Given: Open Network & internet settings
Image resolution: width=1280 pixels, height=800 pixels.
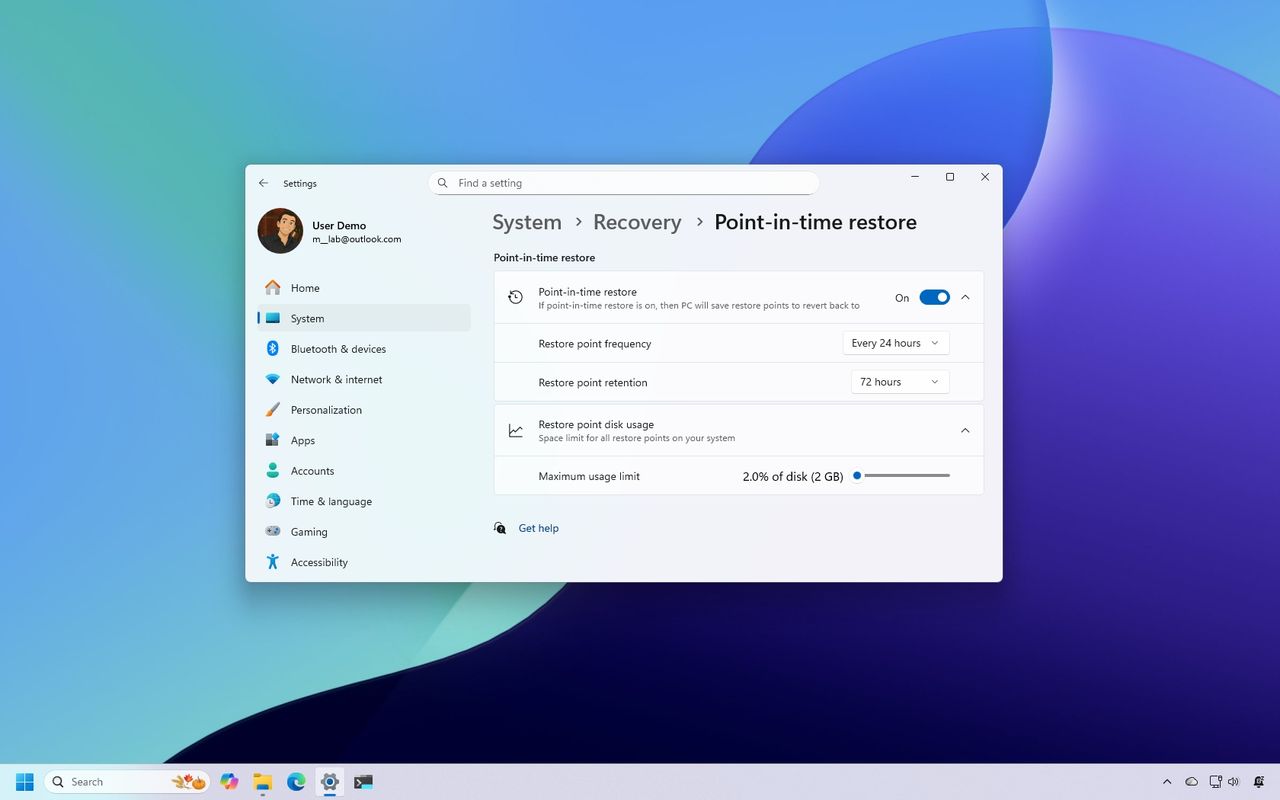Looking at the screenshot, I should 336,379.
